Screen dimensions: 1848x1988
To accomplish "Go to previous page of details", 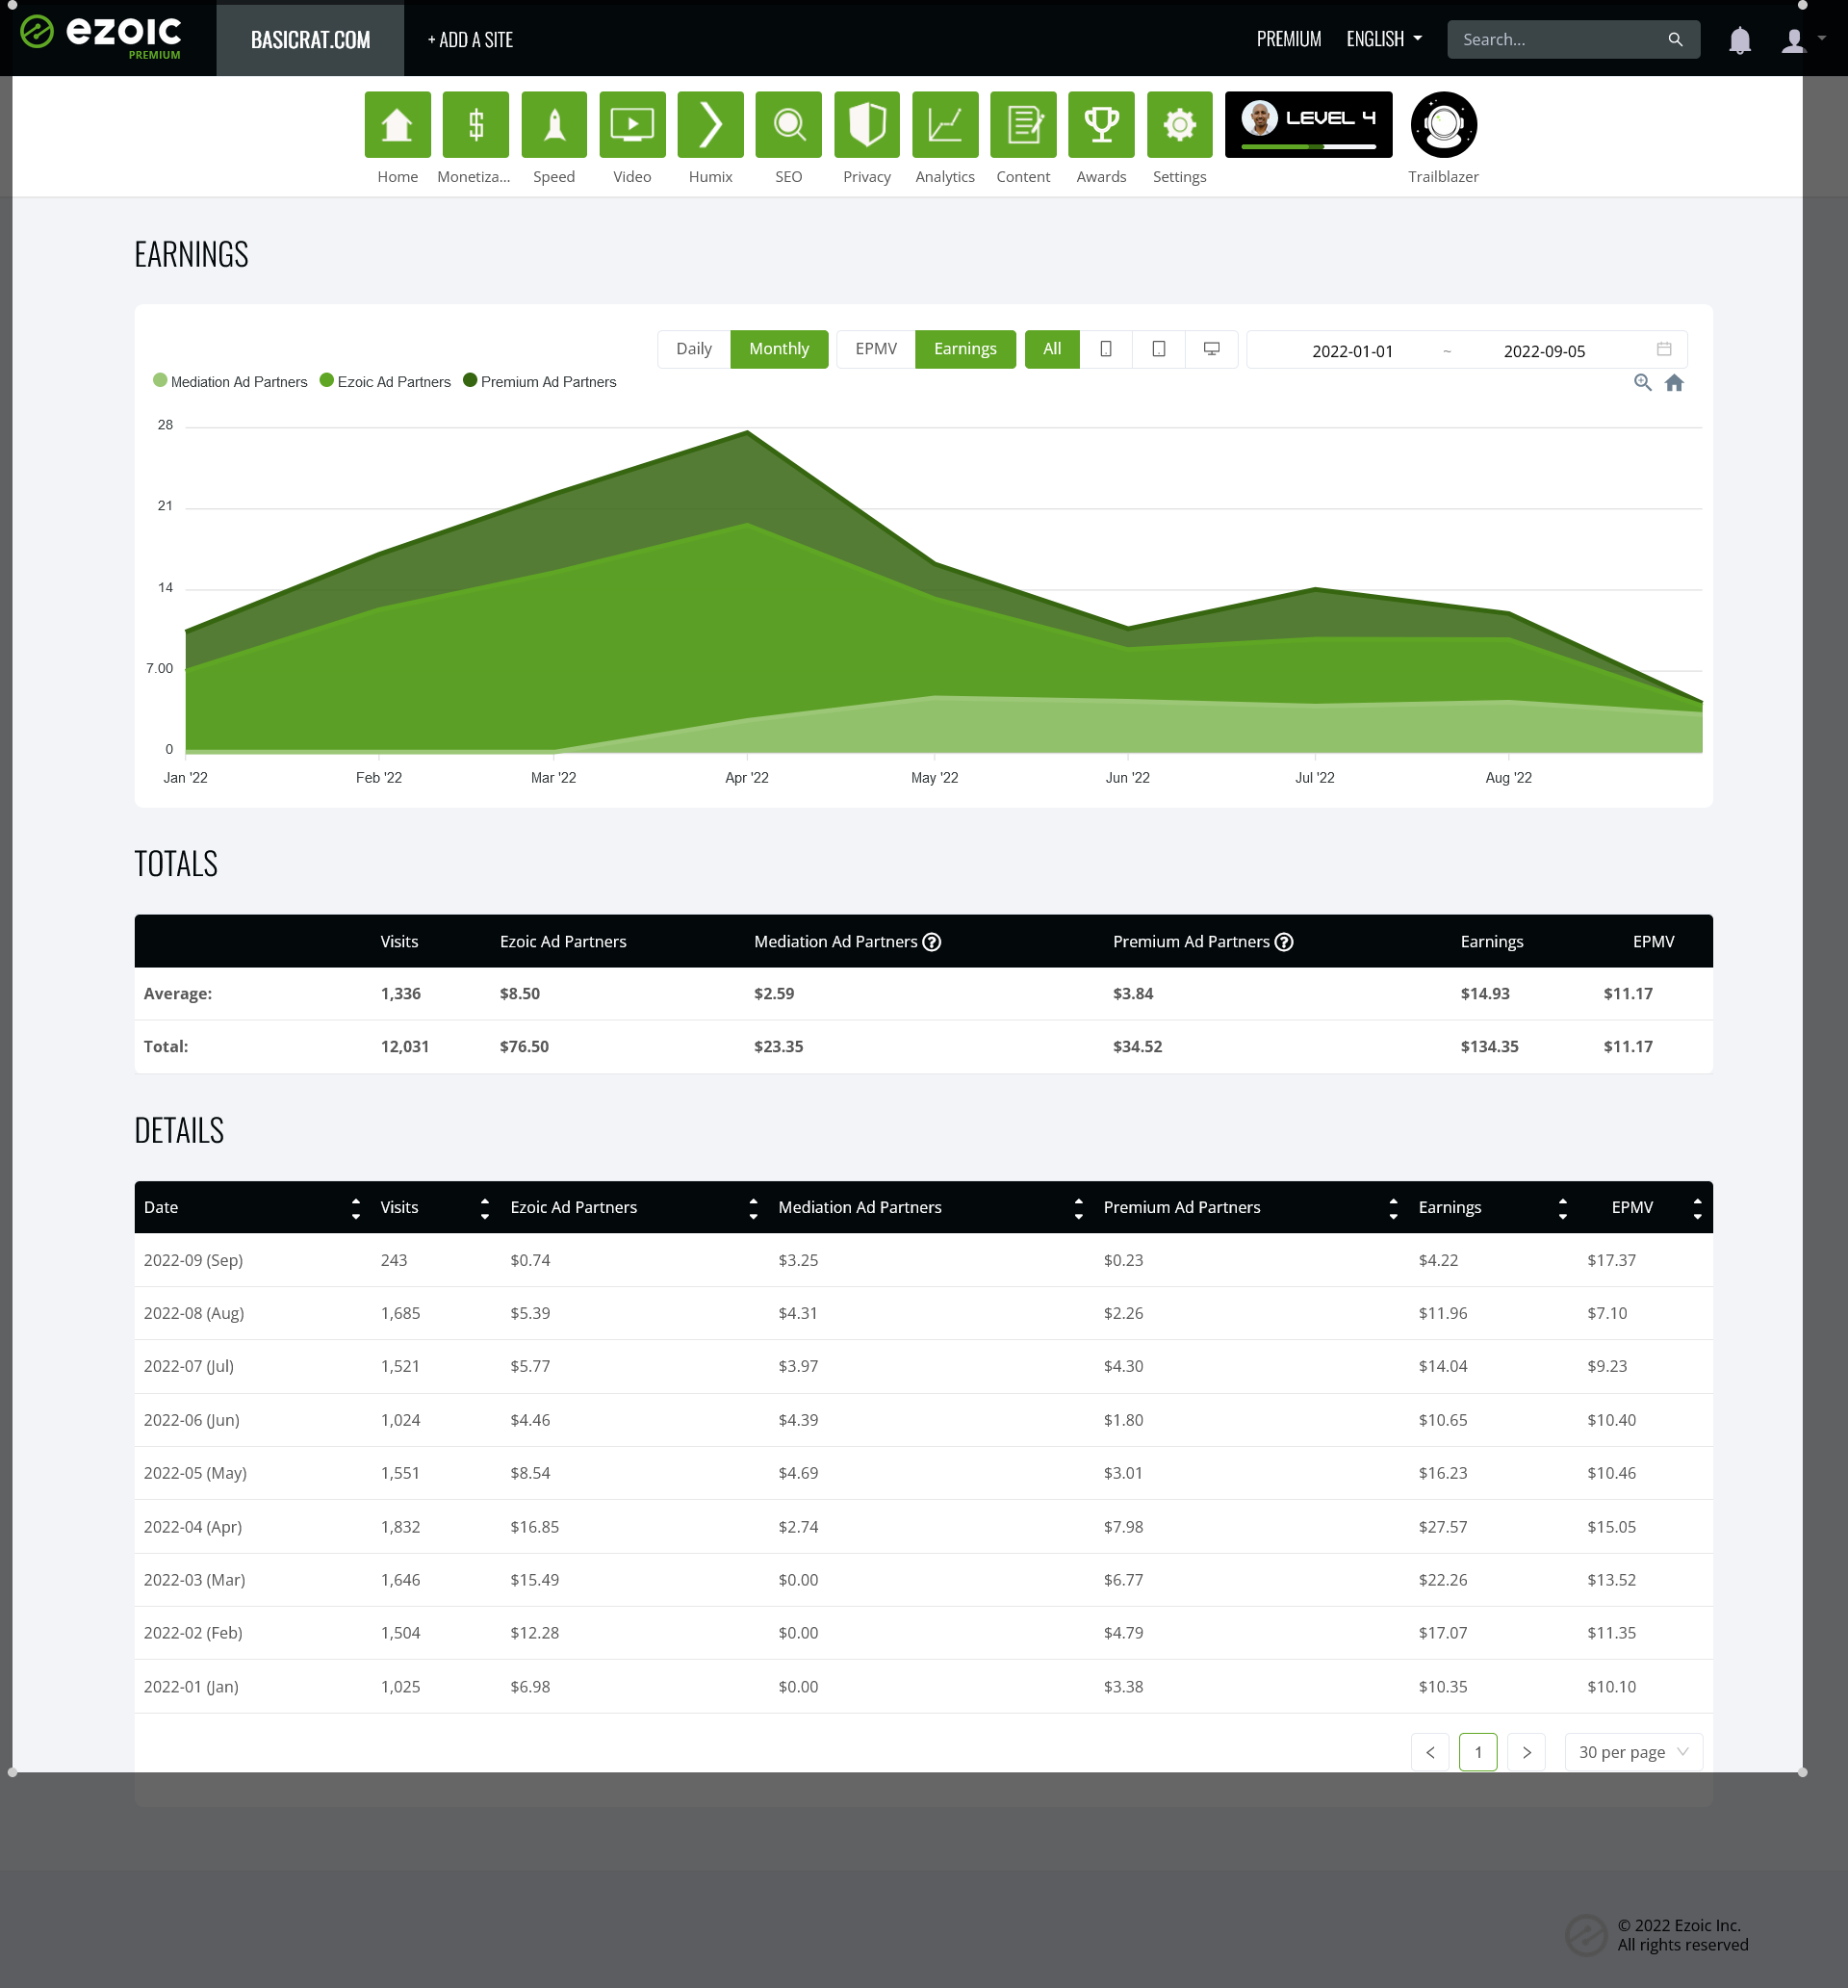I will click(1430, 1753).
